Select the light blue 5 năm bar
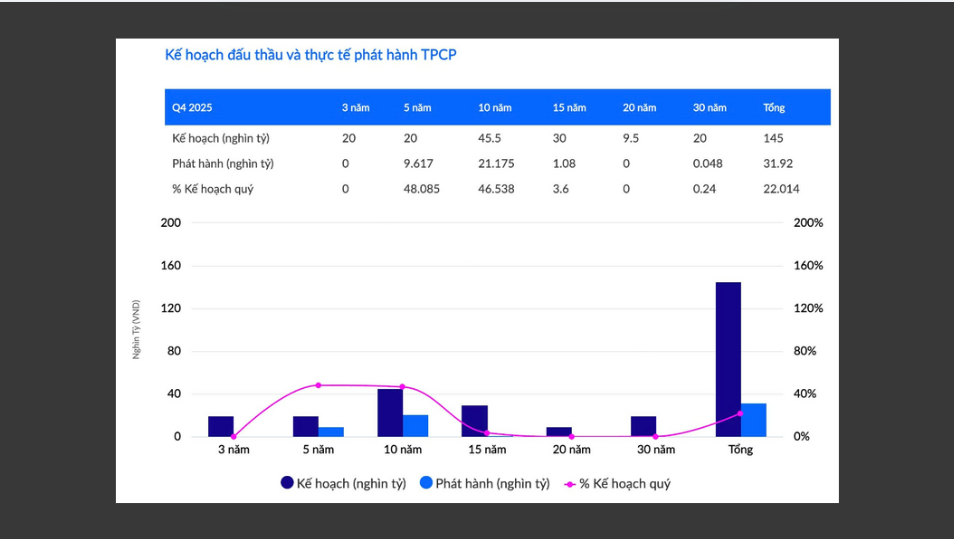 pos(331,432)
